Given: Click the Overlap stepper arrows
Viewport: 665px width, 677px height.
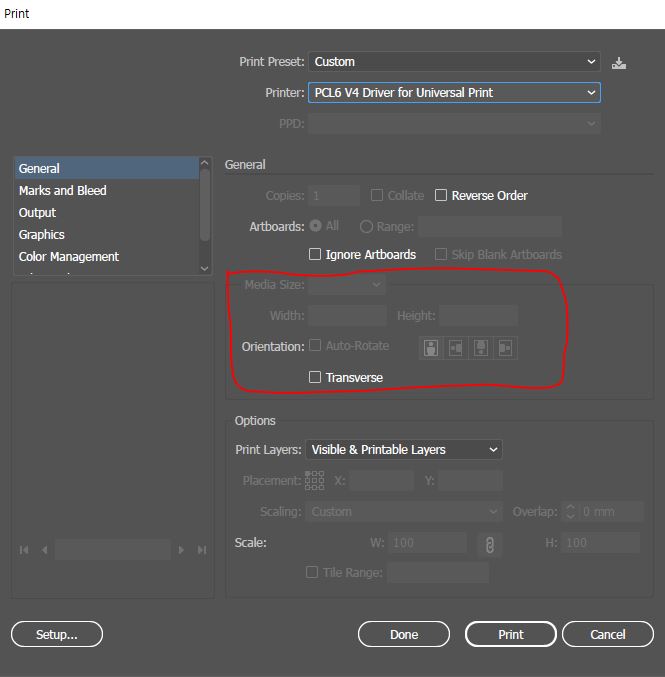Looking at the screenshot, I should pyautogui.click(x=570, y=512).
